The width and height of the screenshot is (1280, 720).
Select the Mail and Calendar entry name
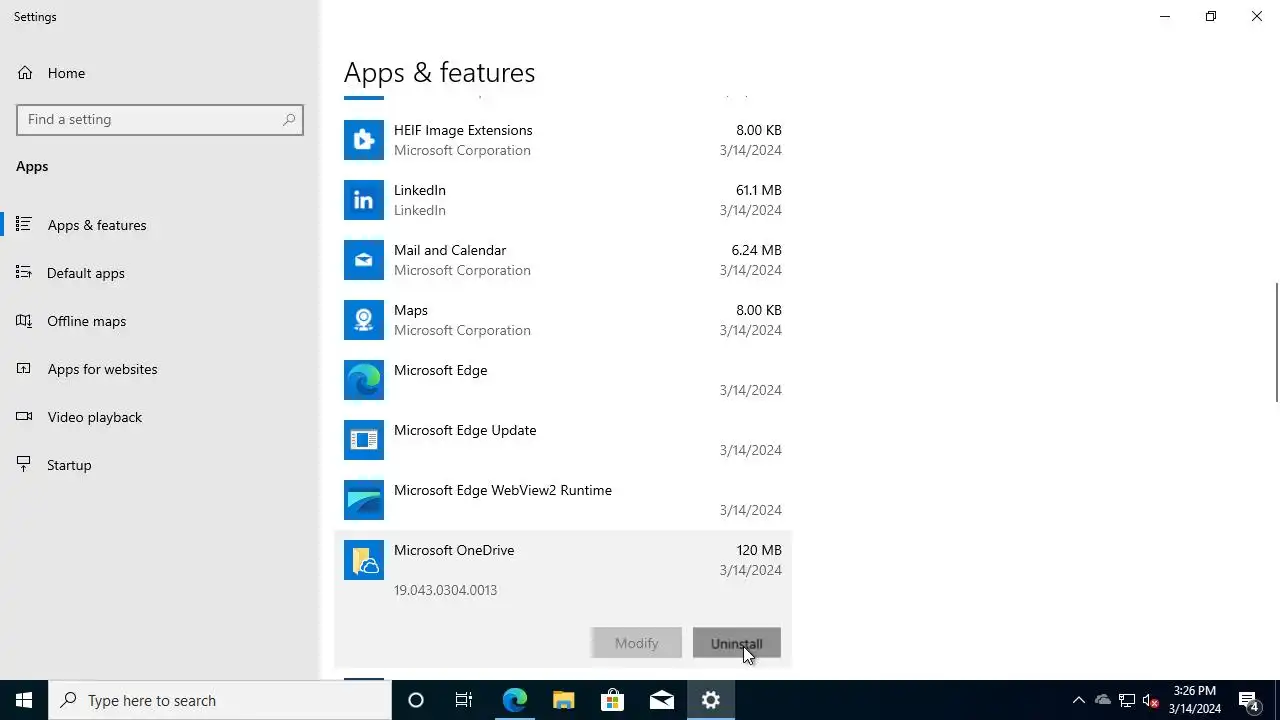pos(450,250)
